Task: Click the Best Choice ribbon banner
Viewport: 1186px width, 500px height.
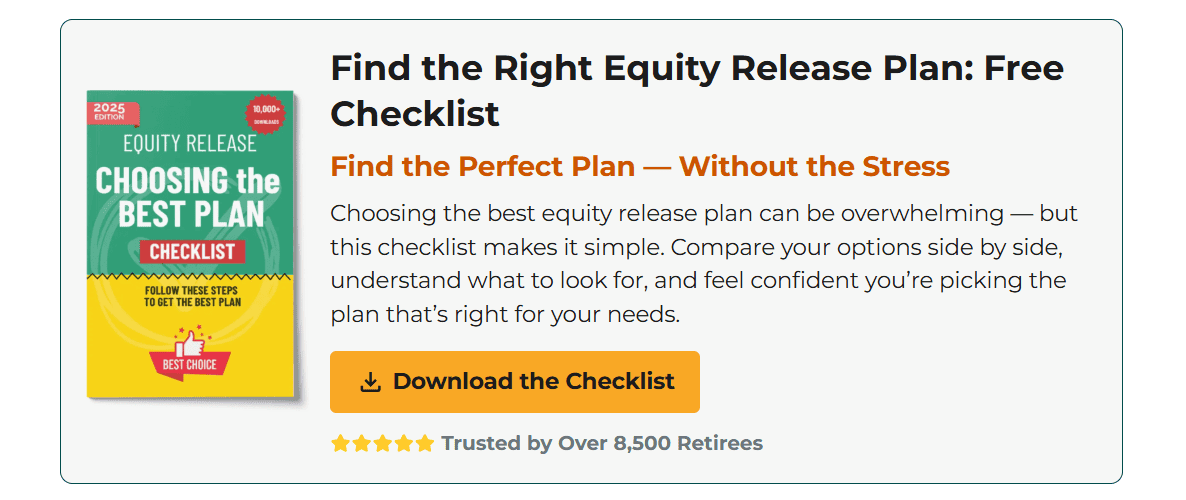Action: click(x=189, y=365)
